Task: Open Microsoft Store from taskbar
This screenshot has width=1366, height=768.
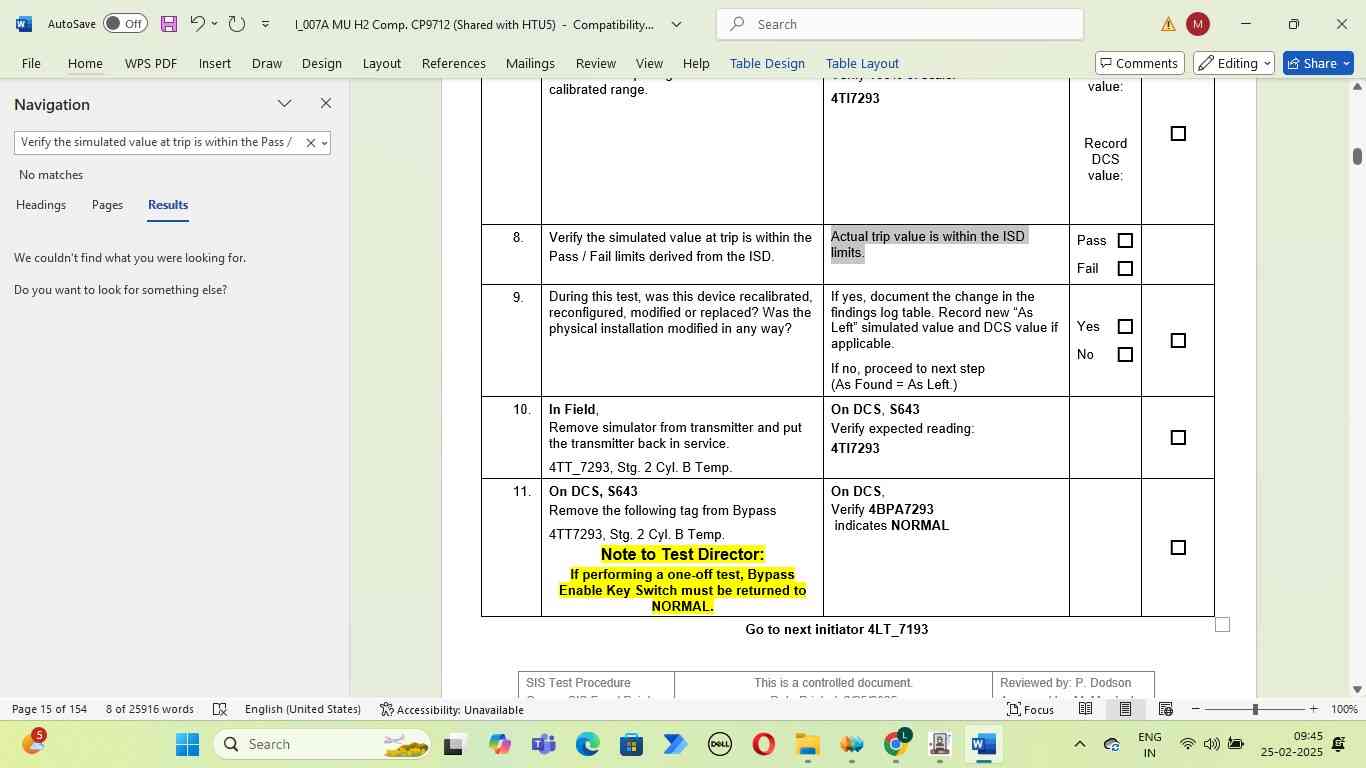Action: (x=631, y=744)
